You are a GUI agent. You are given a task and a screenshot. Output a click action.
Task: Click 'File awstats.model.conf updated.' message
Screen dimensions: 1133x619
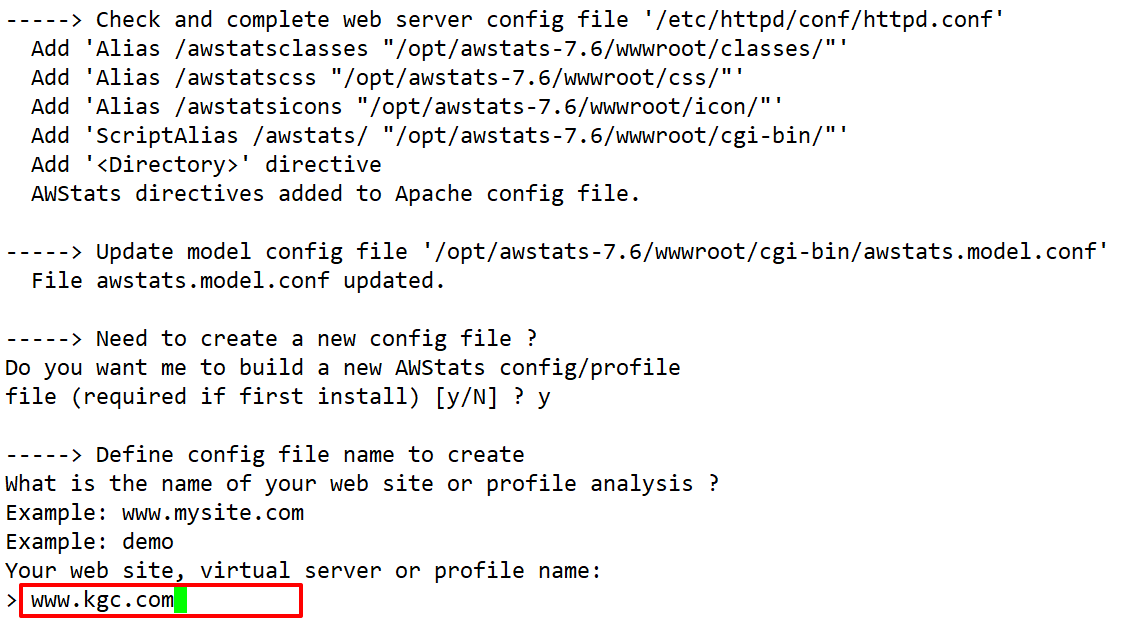tap(237, 281)
